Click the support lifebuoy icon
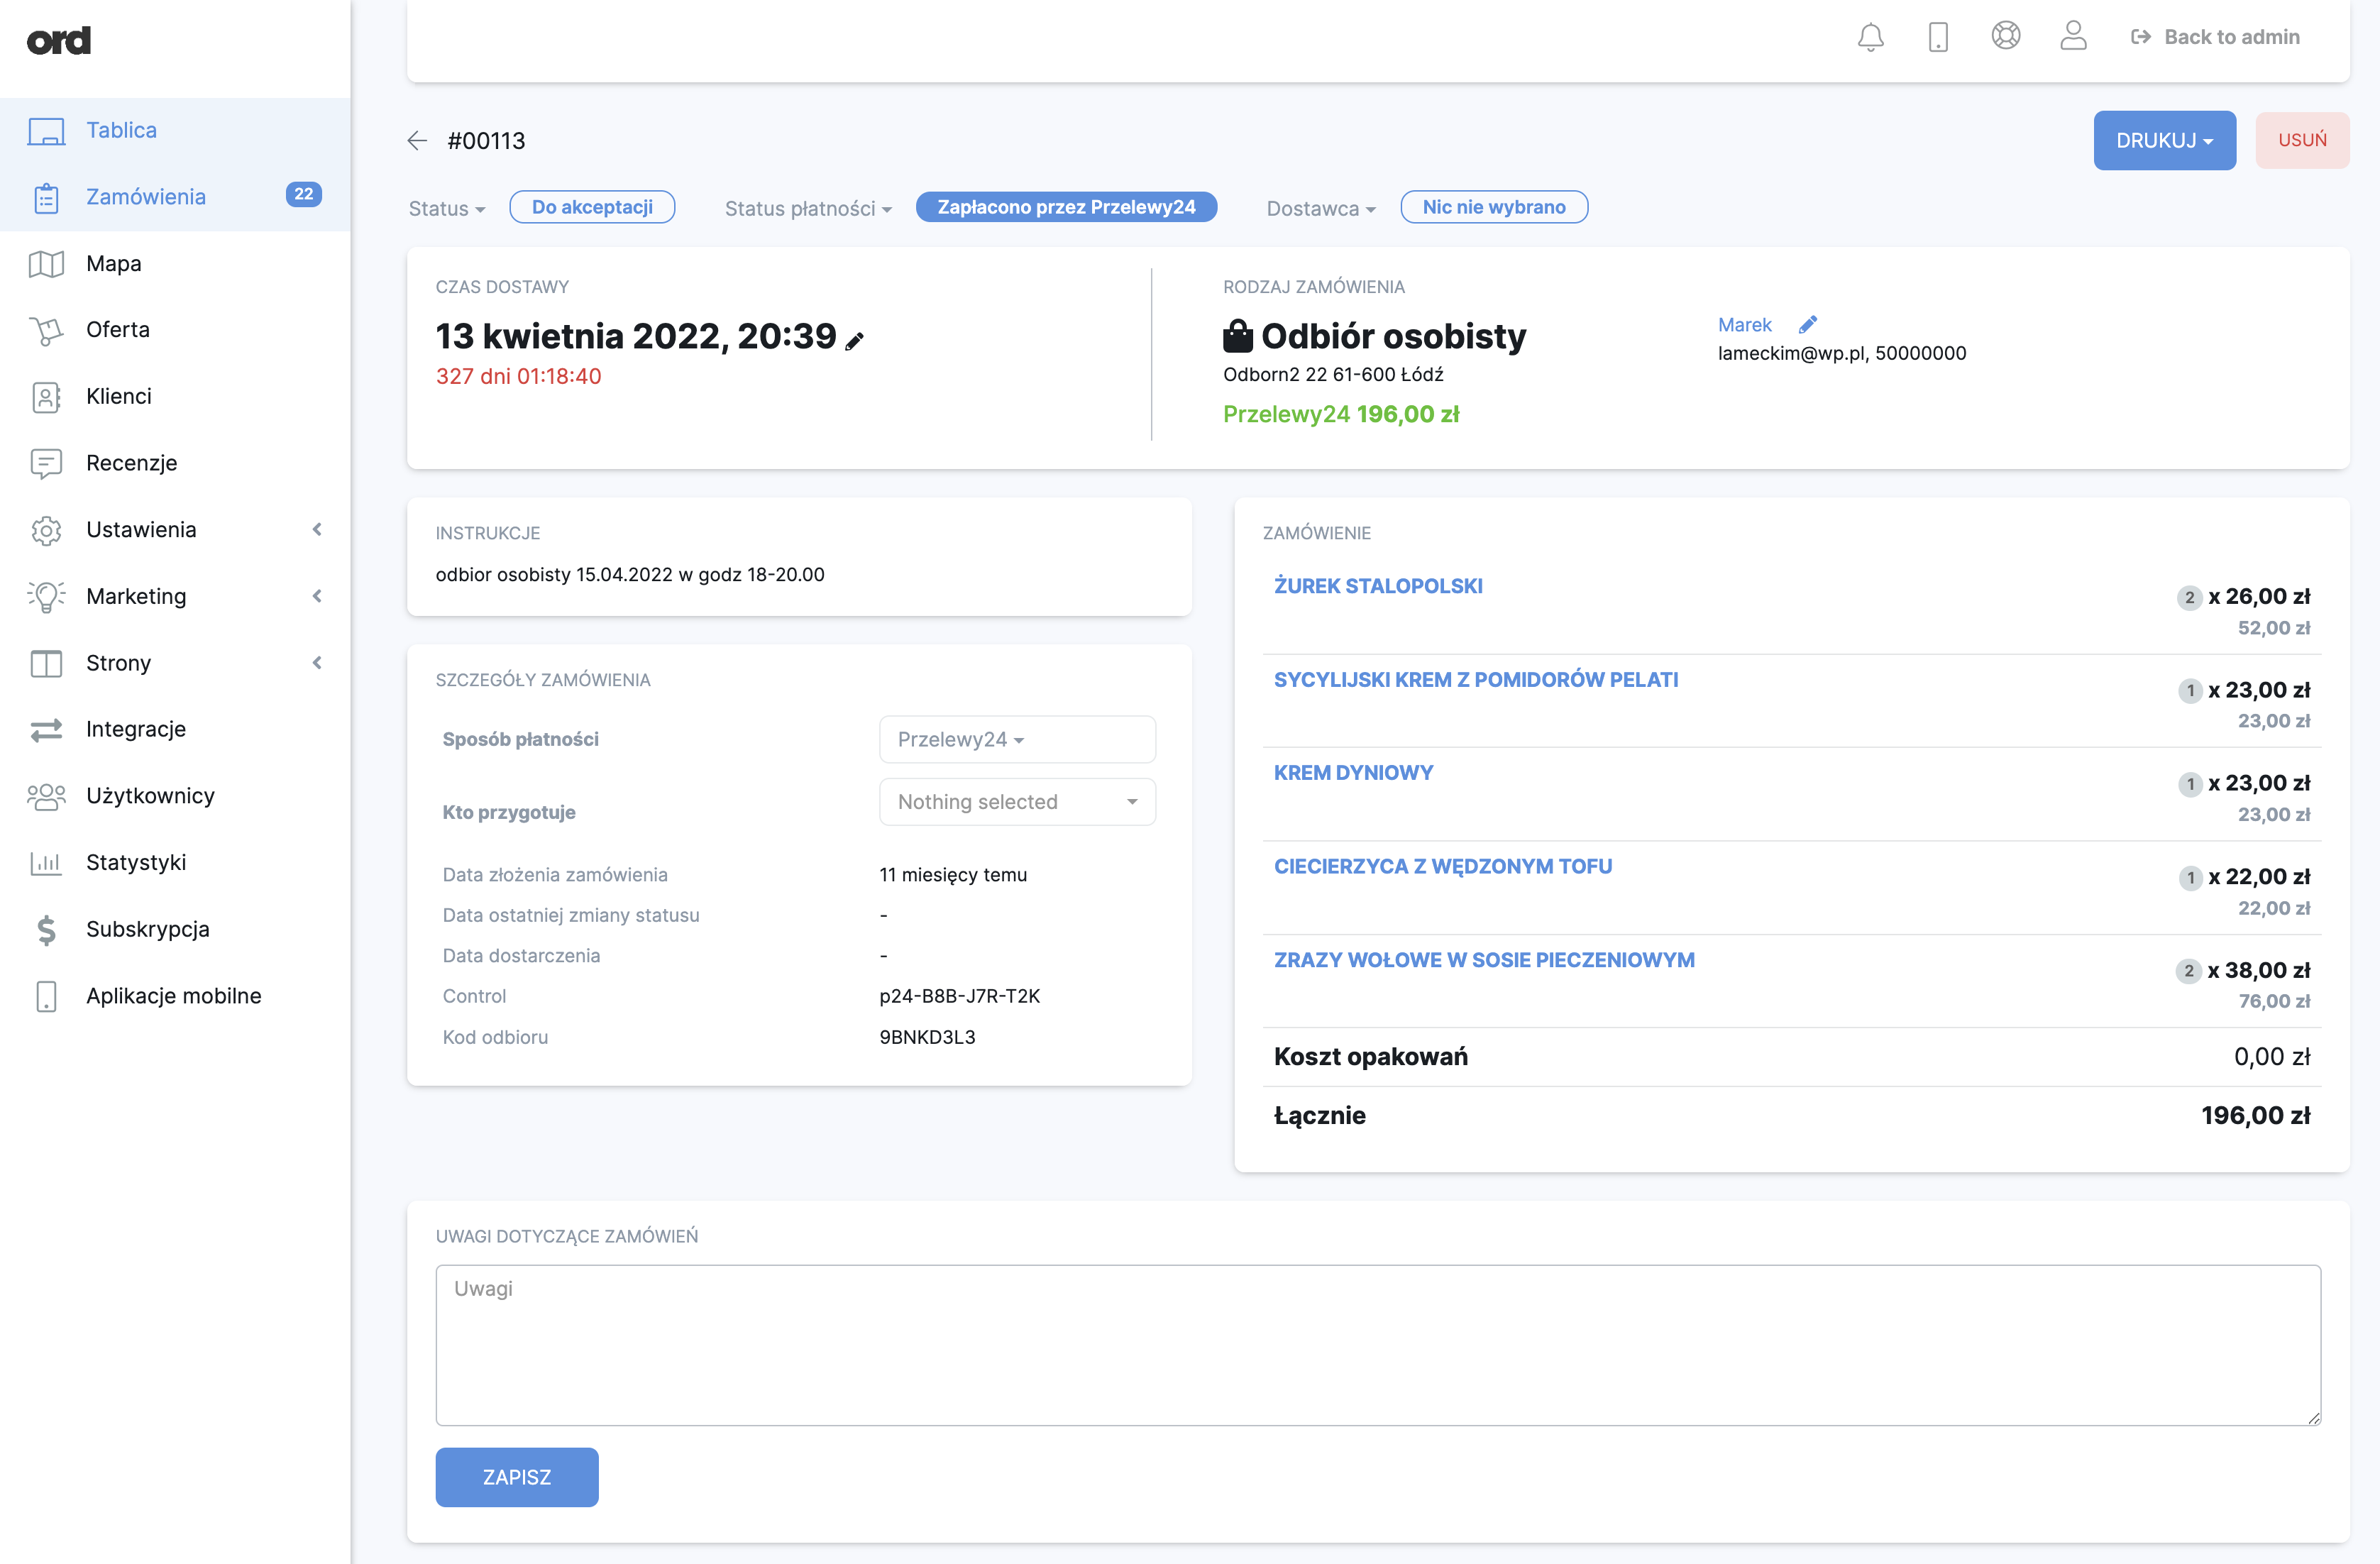Viewport: 2380px width, 1564px height. click(2005, 36)
